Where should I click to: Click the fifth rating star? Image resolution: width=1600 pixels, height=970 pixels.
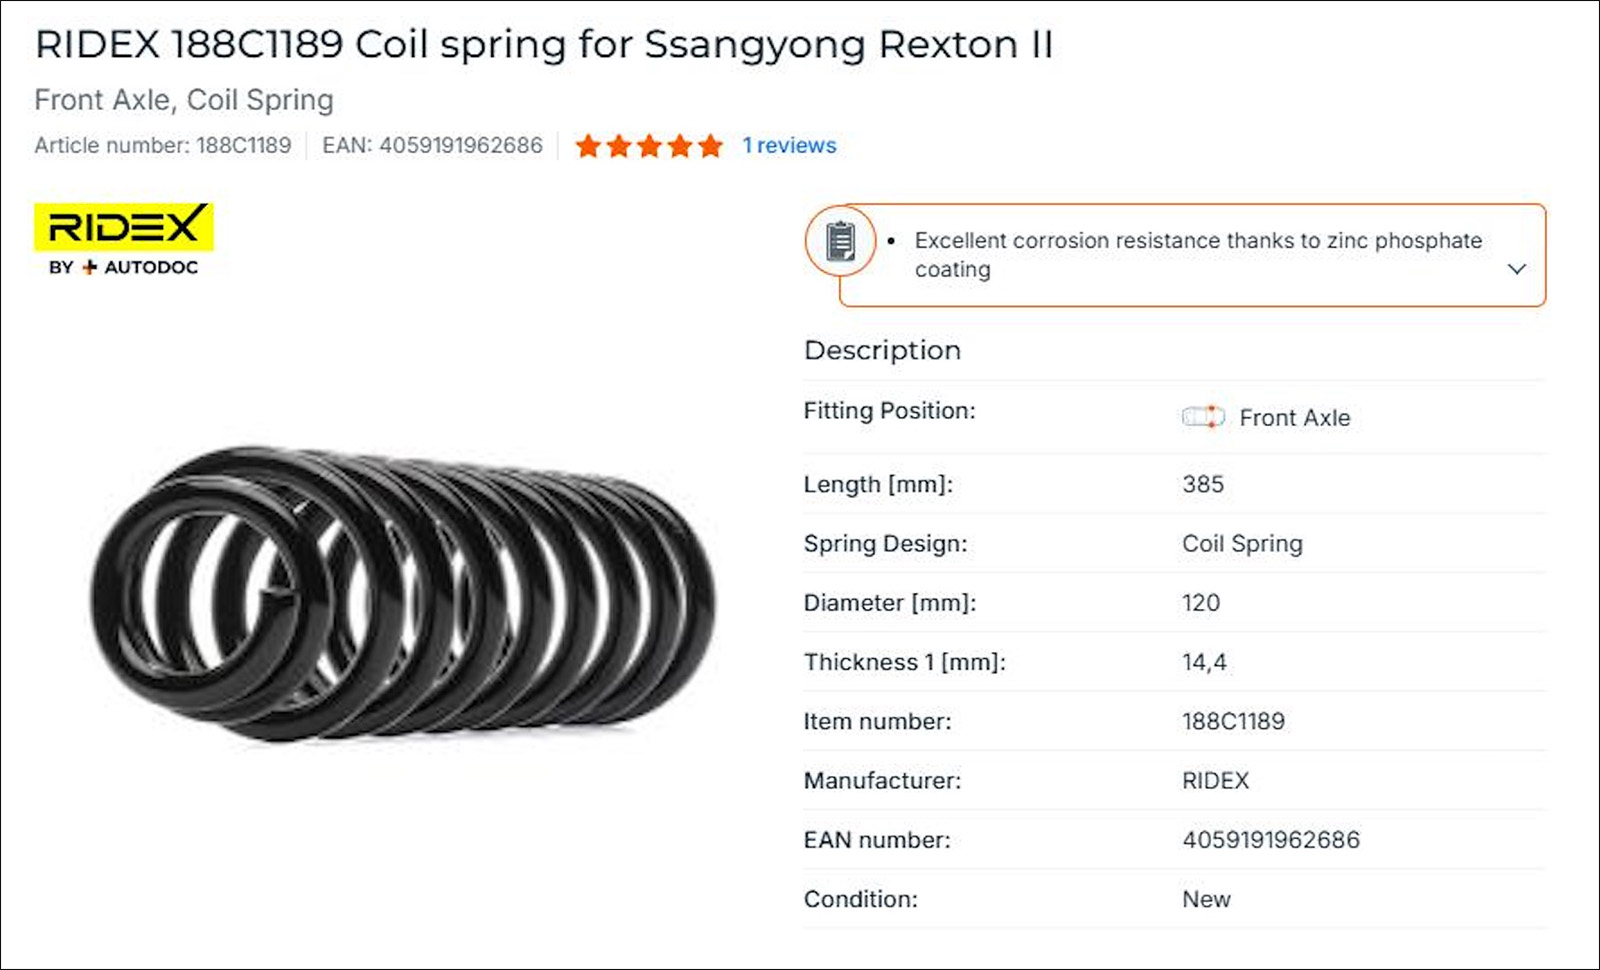click(x=710, y=146)
